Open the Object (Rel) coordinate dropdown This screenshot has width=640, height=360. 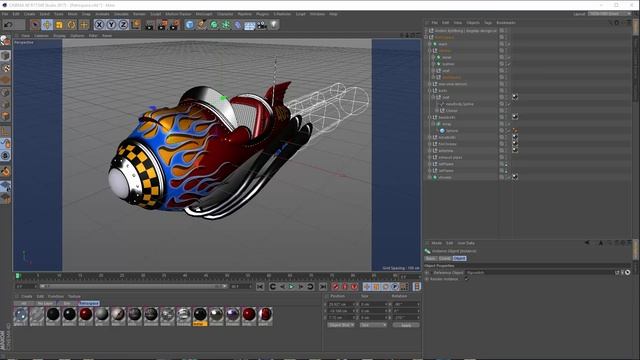coord(341,325)
